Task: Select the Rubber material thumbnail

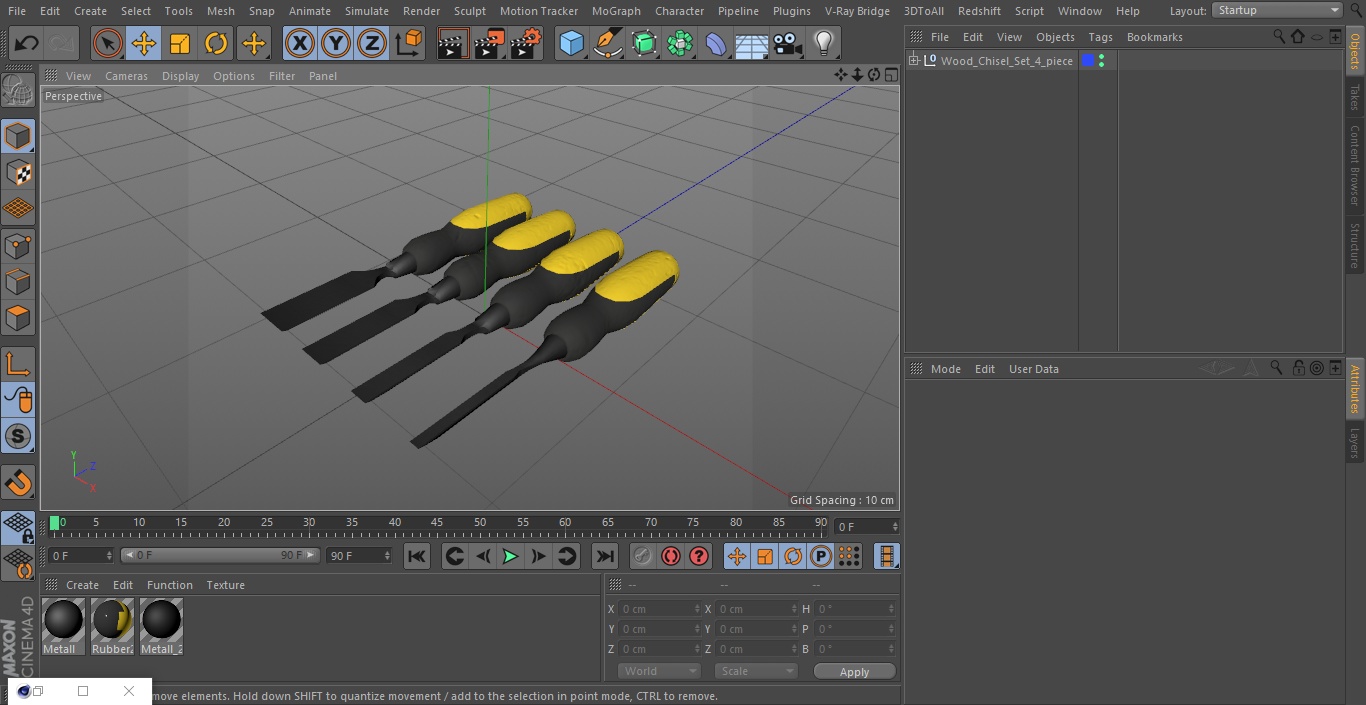Action: click(x=112, y=621)
